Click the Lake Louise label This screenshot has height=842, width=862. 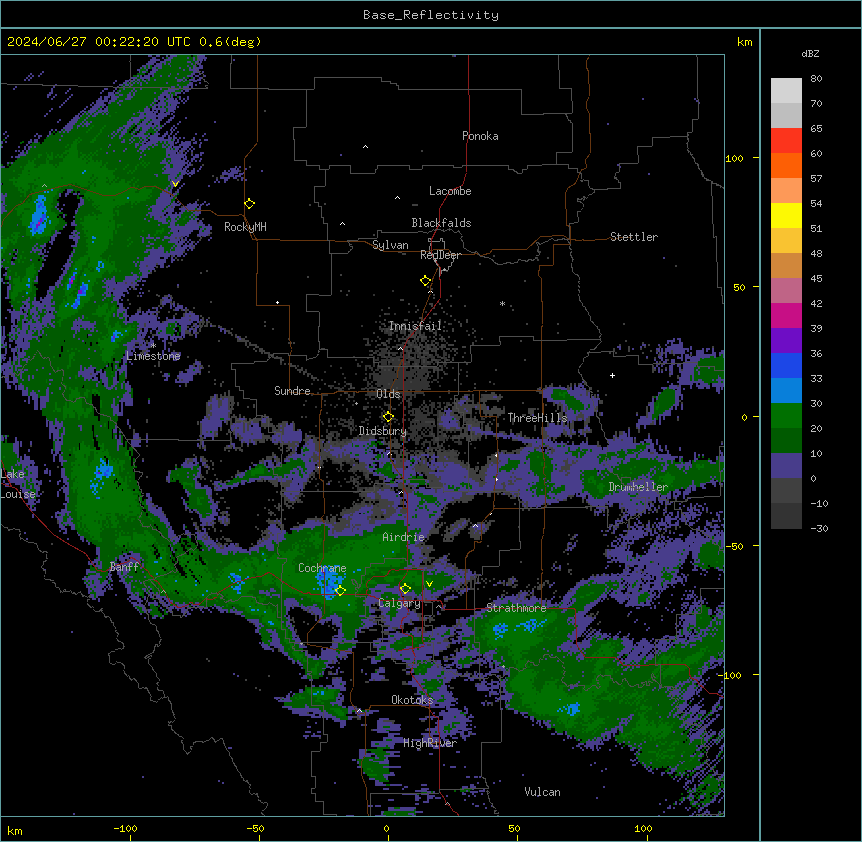coord(16,484)
